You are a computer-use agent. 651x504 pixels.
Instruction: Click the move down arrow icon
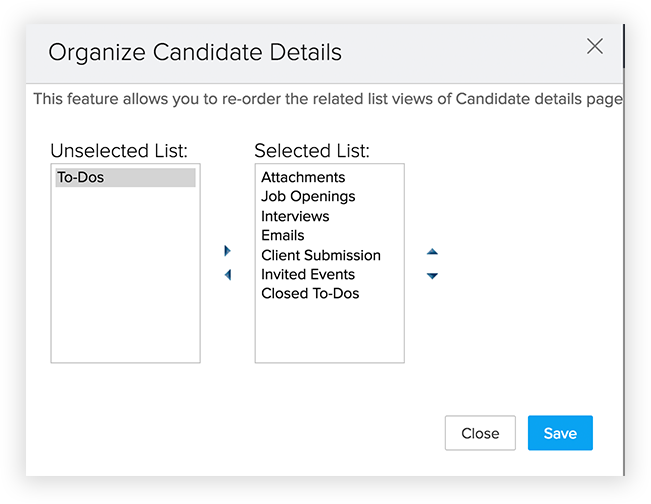coord(432,276)
